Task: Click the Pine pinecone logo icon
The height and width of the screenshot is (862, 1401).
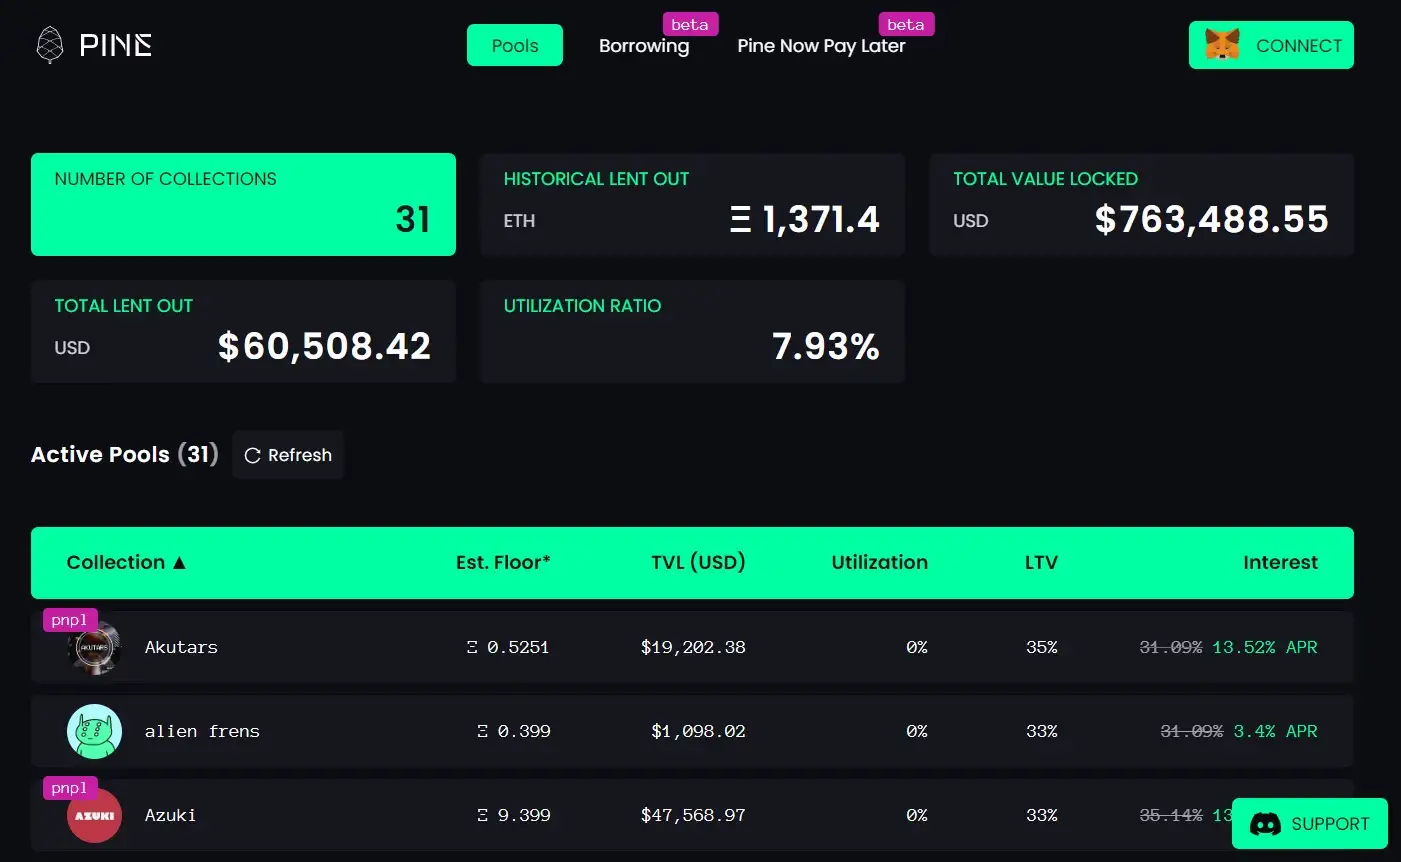Action: (x=49, y=45)
